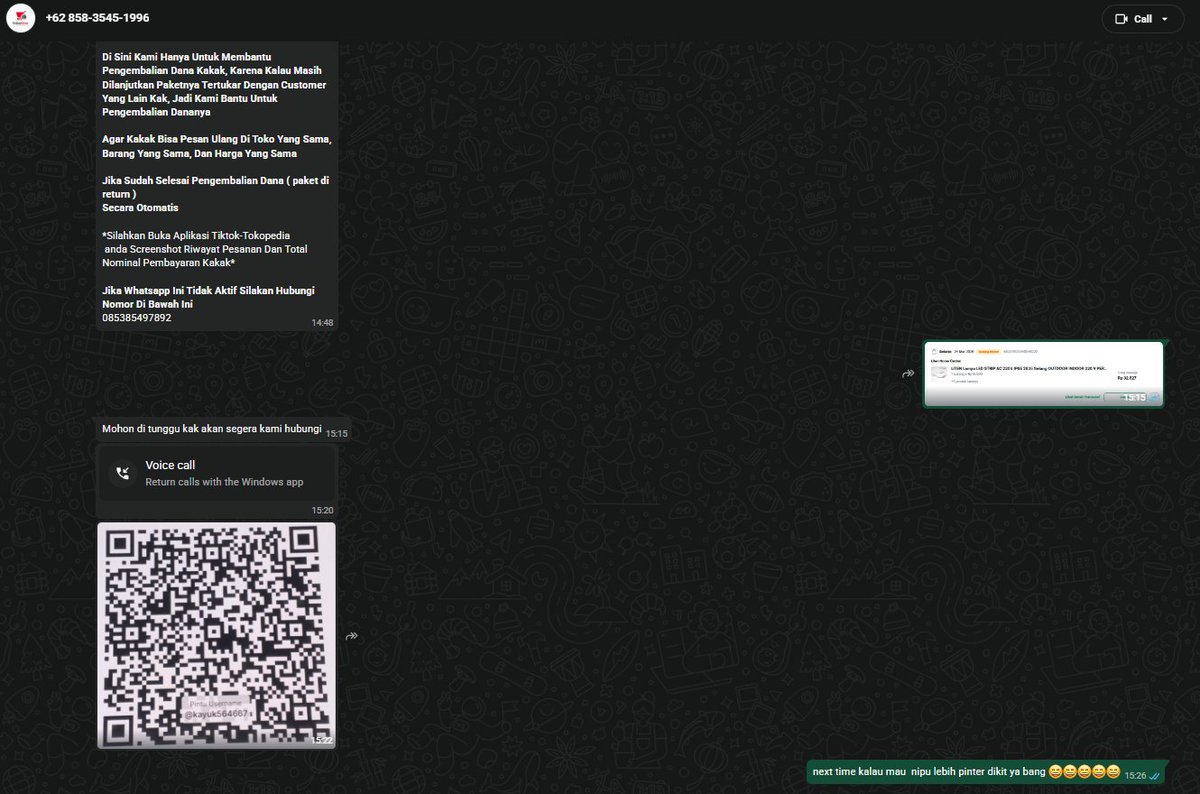Click 'Return calls with the Windows app'
The image size is (1200, 794).
tap(224, 482)
